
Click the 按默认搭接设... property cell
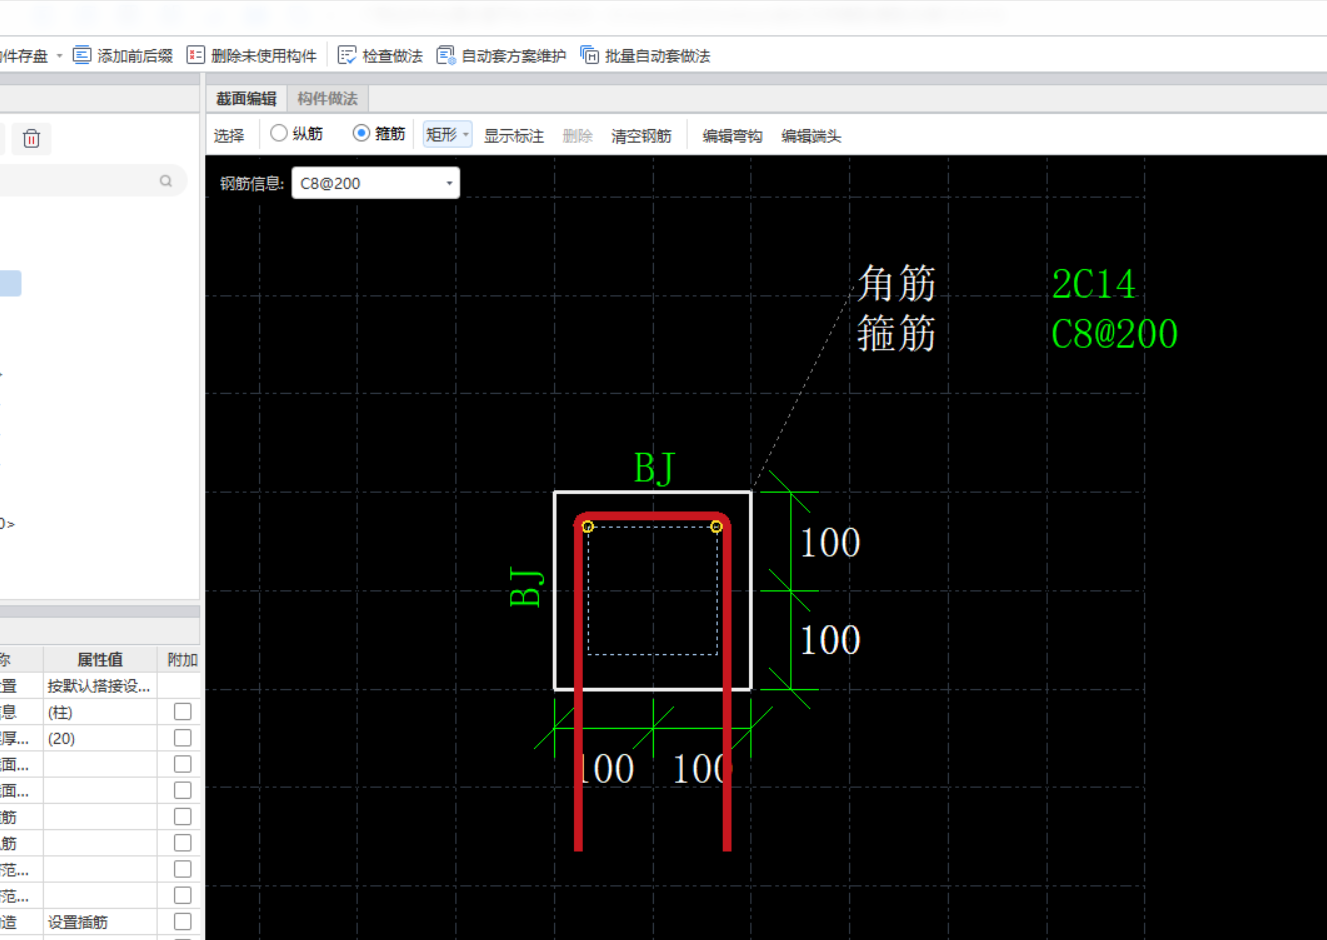[99, 686]
